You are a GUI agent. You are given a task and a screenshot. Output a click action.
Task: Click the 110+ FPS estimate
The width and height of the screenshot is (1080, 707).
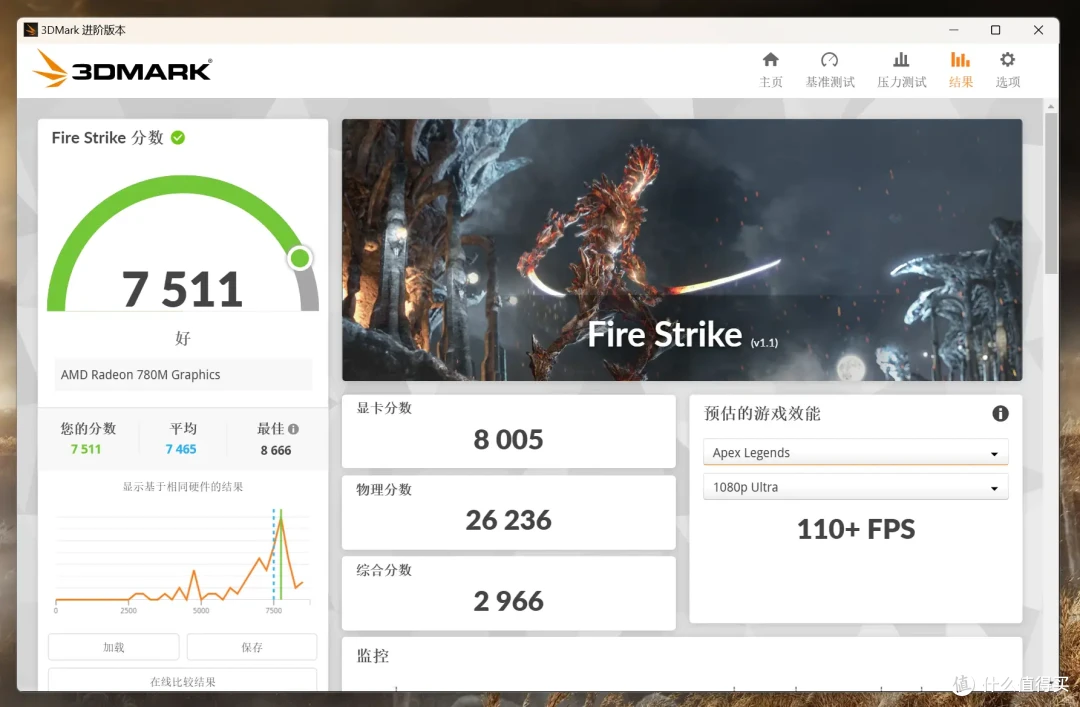click(856, 529)
